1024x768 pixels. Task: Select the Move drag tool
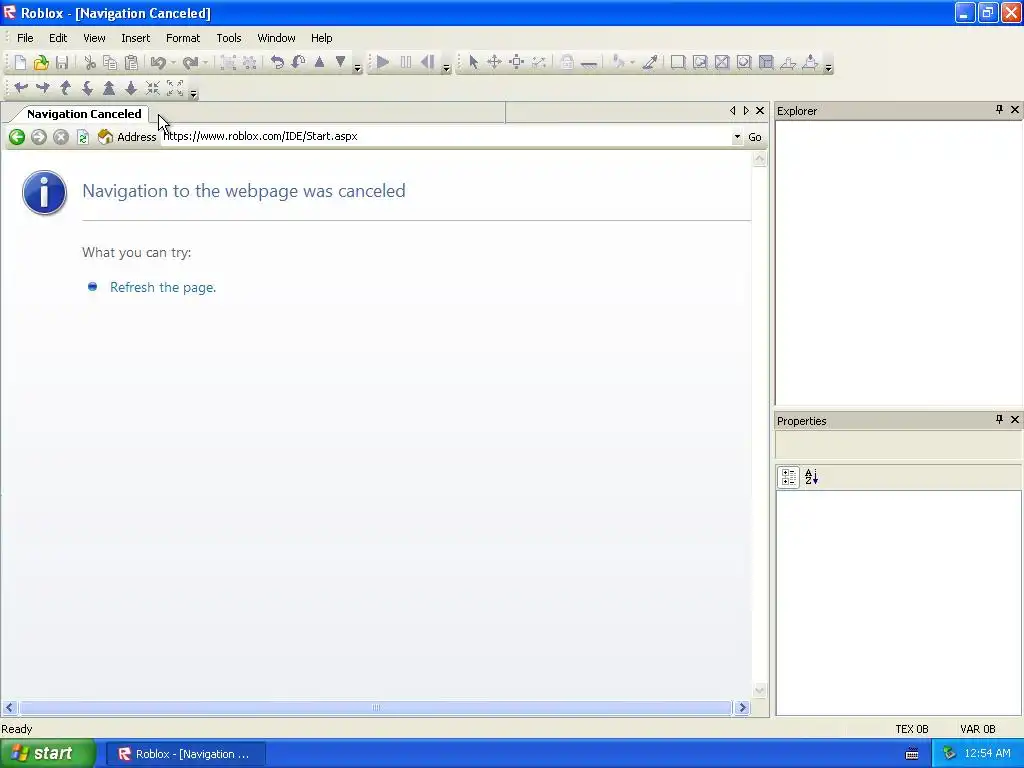pyautogui.click(x=494, y=63)
